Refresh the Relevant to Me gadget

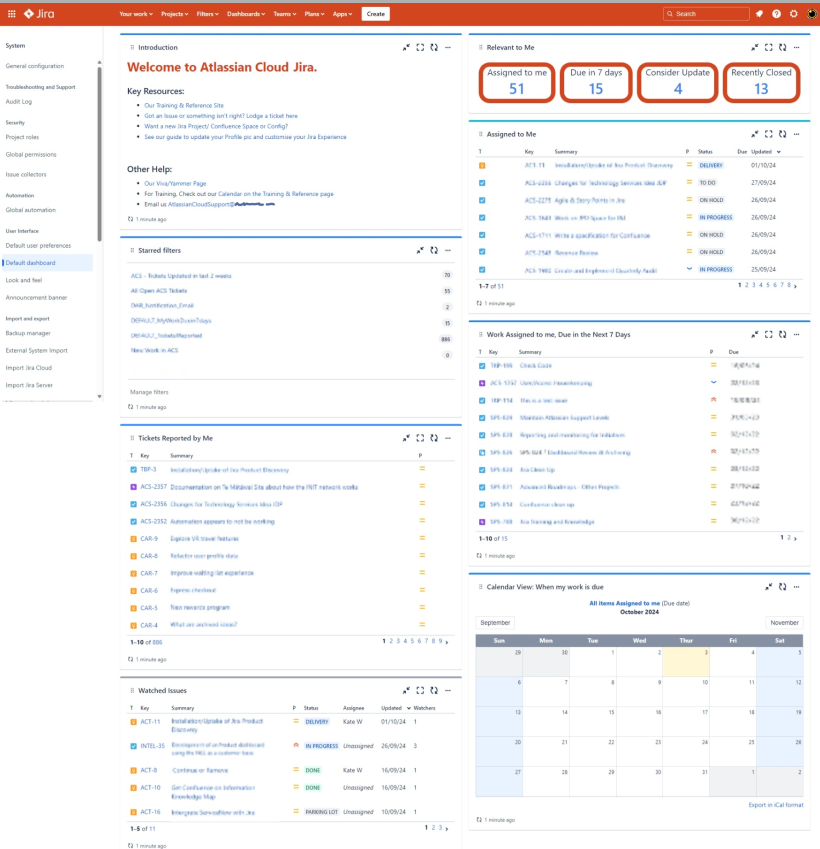(783, 48)
